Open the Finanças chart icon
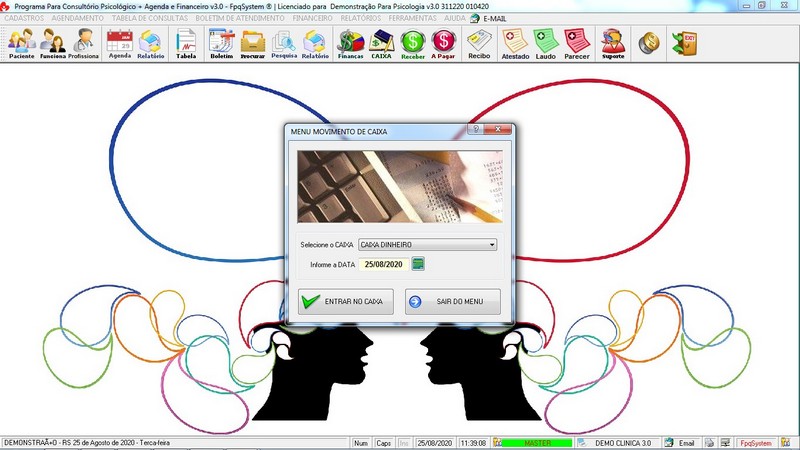Image resolution: width=800 pixels, height=450 pixels. point(351,44)
